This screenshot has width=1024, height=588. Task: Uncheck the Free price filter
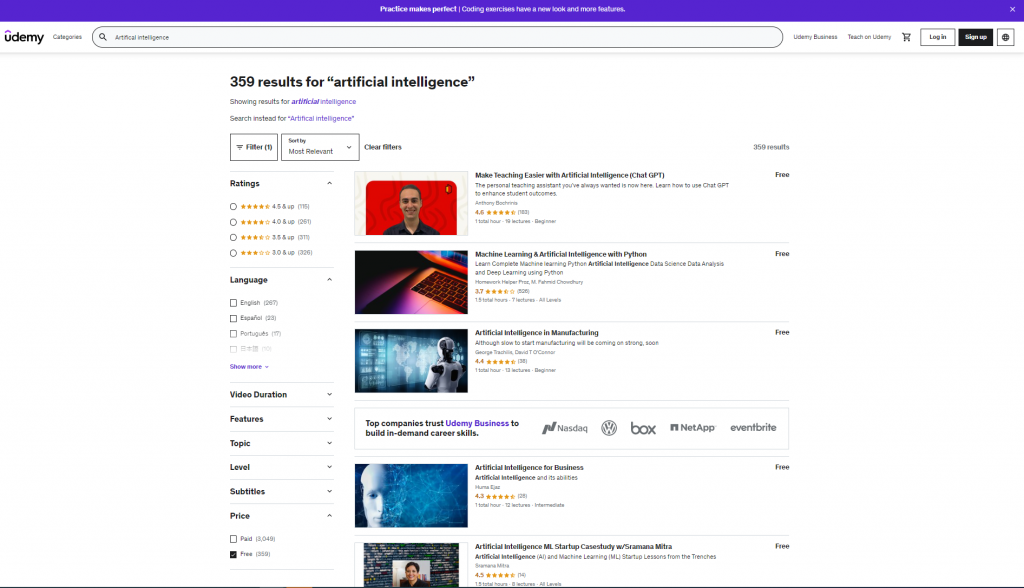coord(234,554)
